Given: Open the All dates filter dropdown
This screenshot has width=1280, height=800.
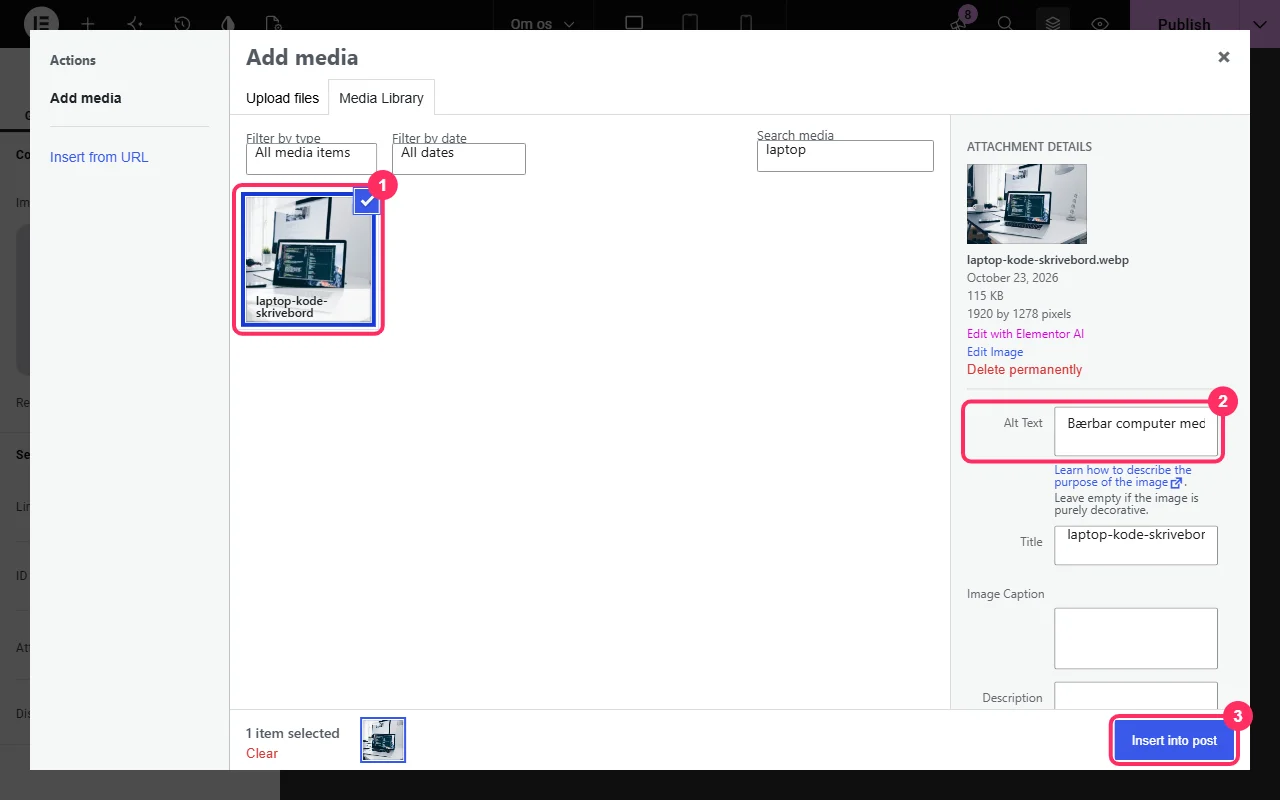Looking at the screenshot, I should pyautogui.click(x=458, y=158).
